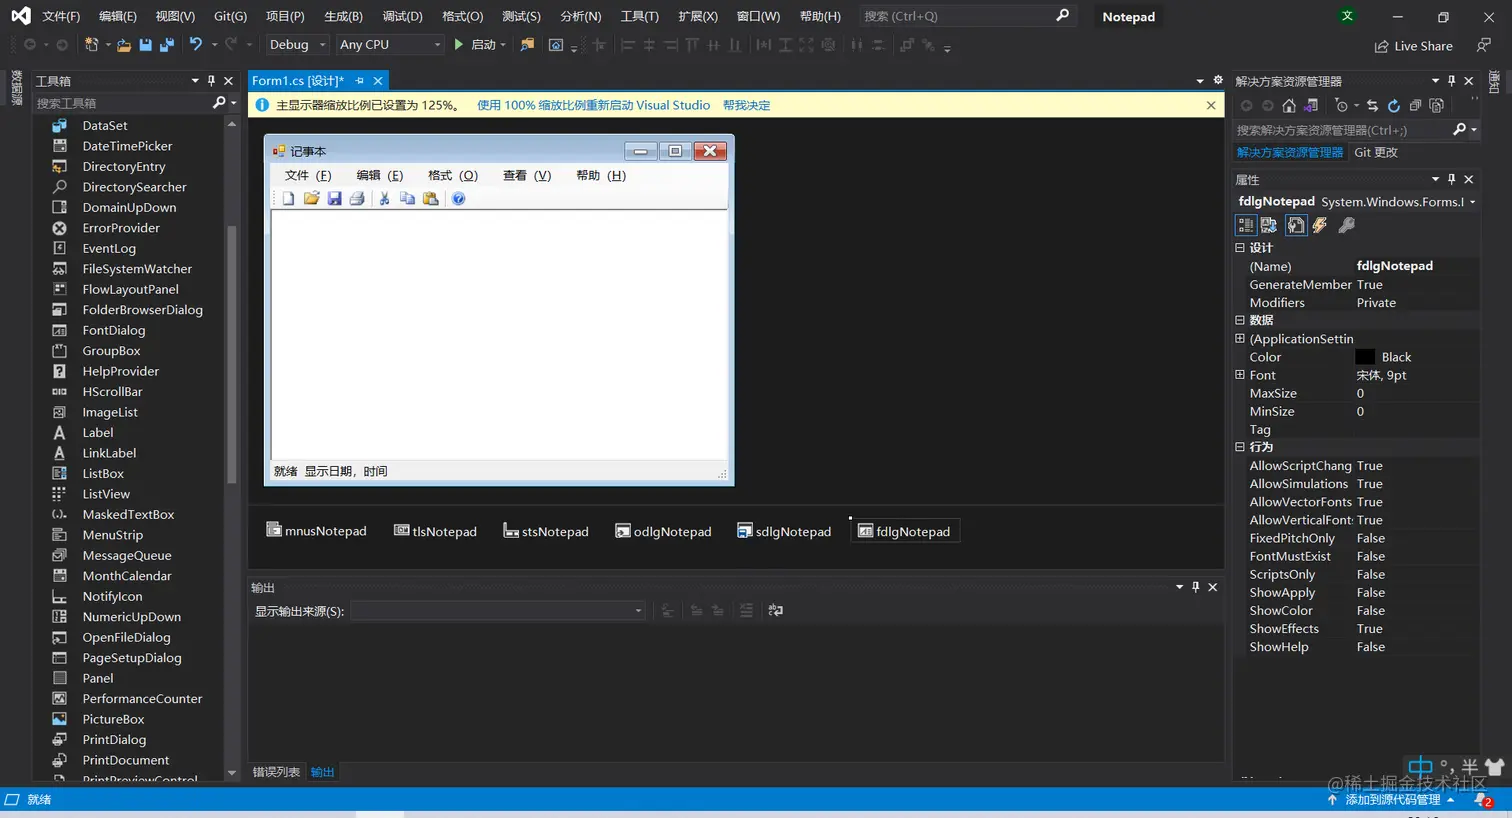
Task: Click the magnifier in Solution Explorer search
Action: point(1459,129)
